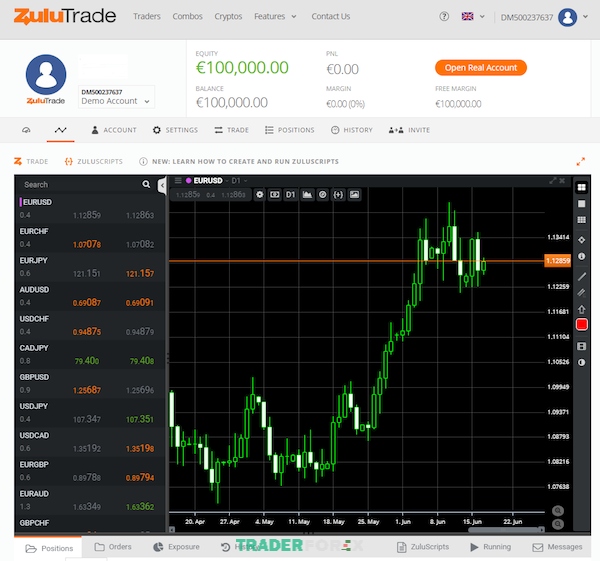The height and width of the screenshot is (561, 600).
Task: Open the dashboard gauge tab
Action: point(26,130)
